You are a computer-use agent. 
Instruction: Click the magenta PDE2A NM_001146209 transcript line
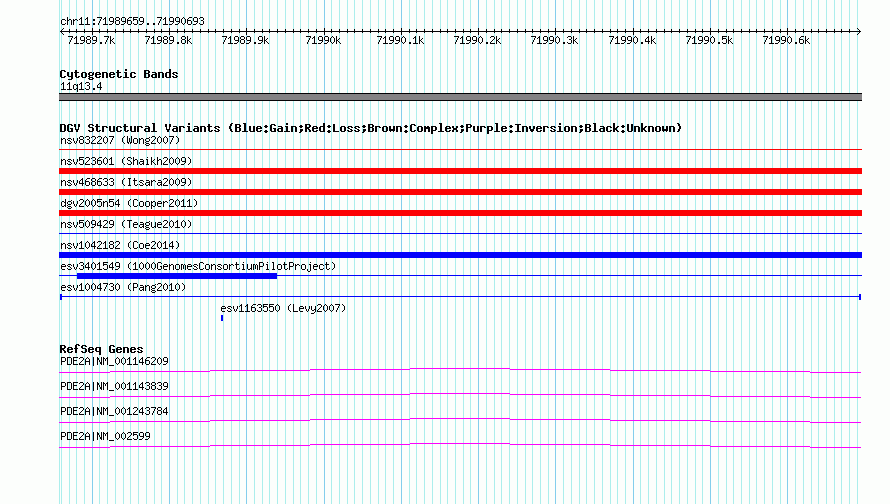[460, 371]
